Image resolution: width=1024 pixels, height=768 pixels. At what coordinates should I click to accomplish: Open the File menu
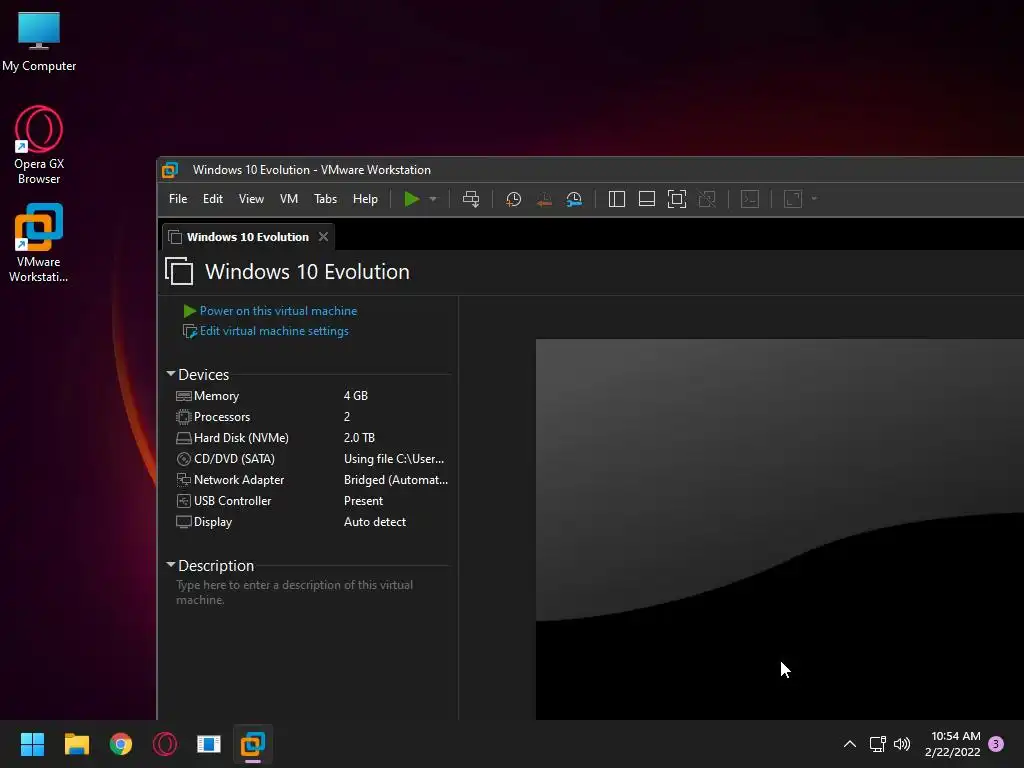(x=178, y=199)
